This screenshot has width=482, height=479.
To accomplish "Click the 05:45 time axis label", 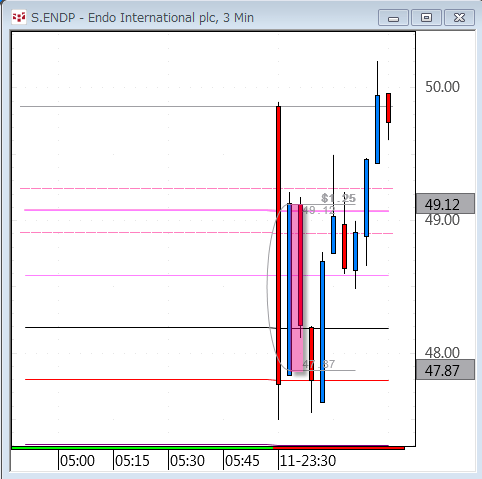I will point(242,461).
